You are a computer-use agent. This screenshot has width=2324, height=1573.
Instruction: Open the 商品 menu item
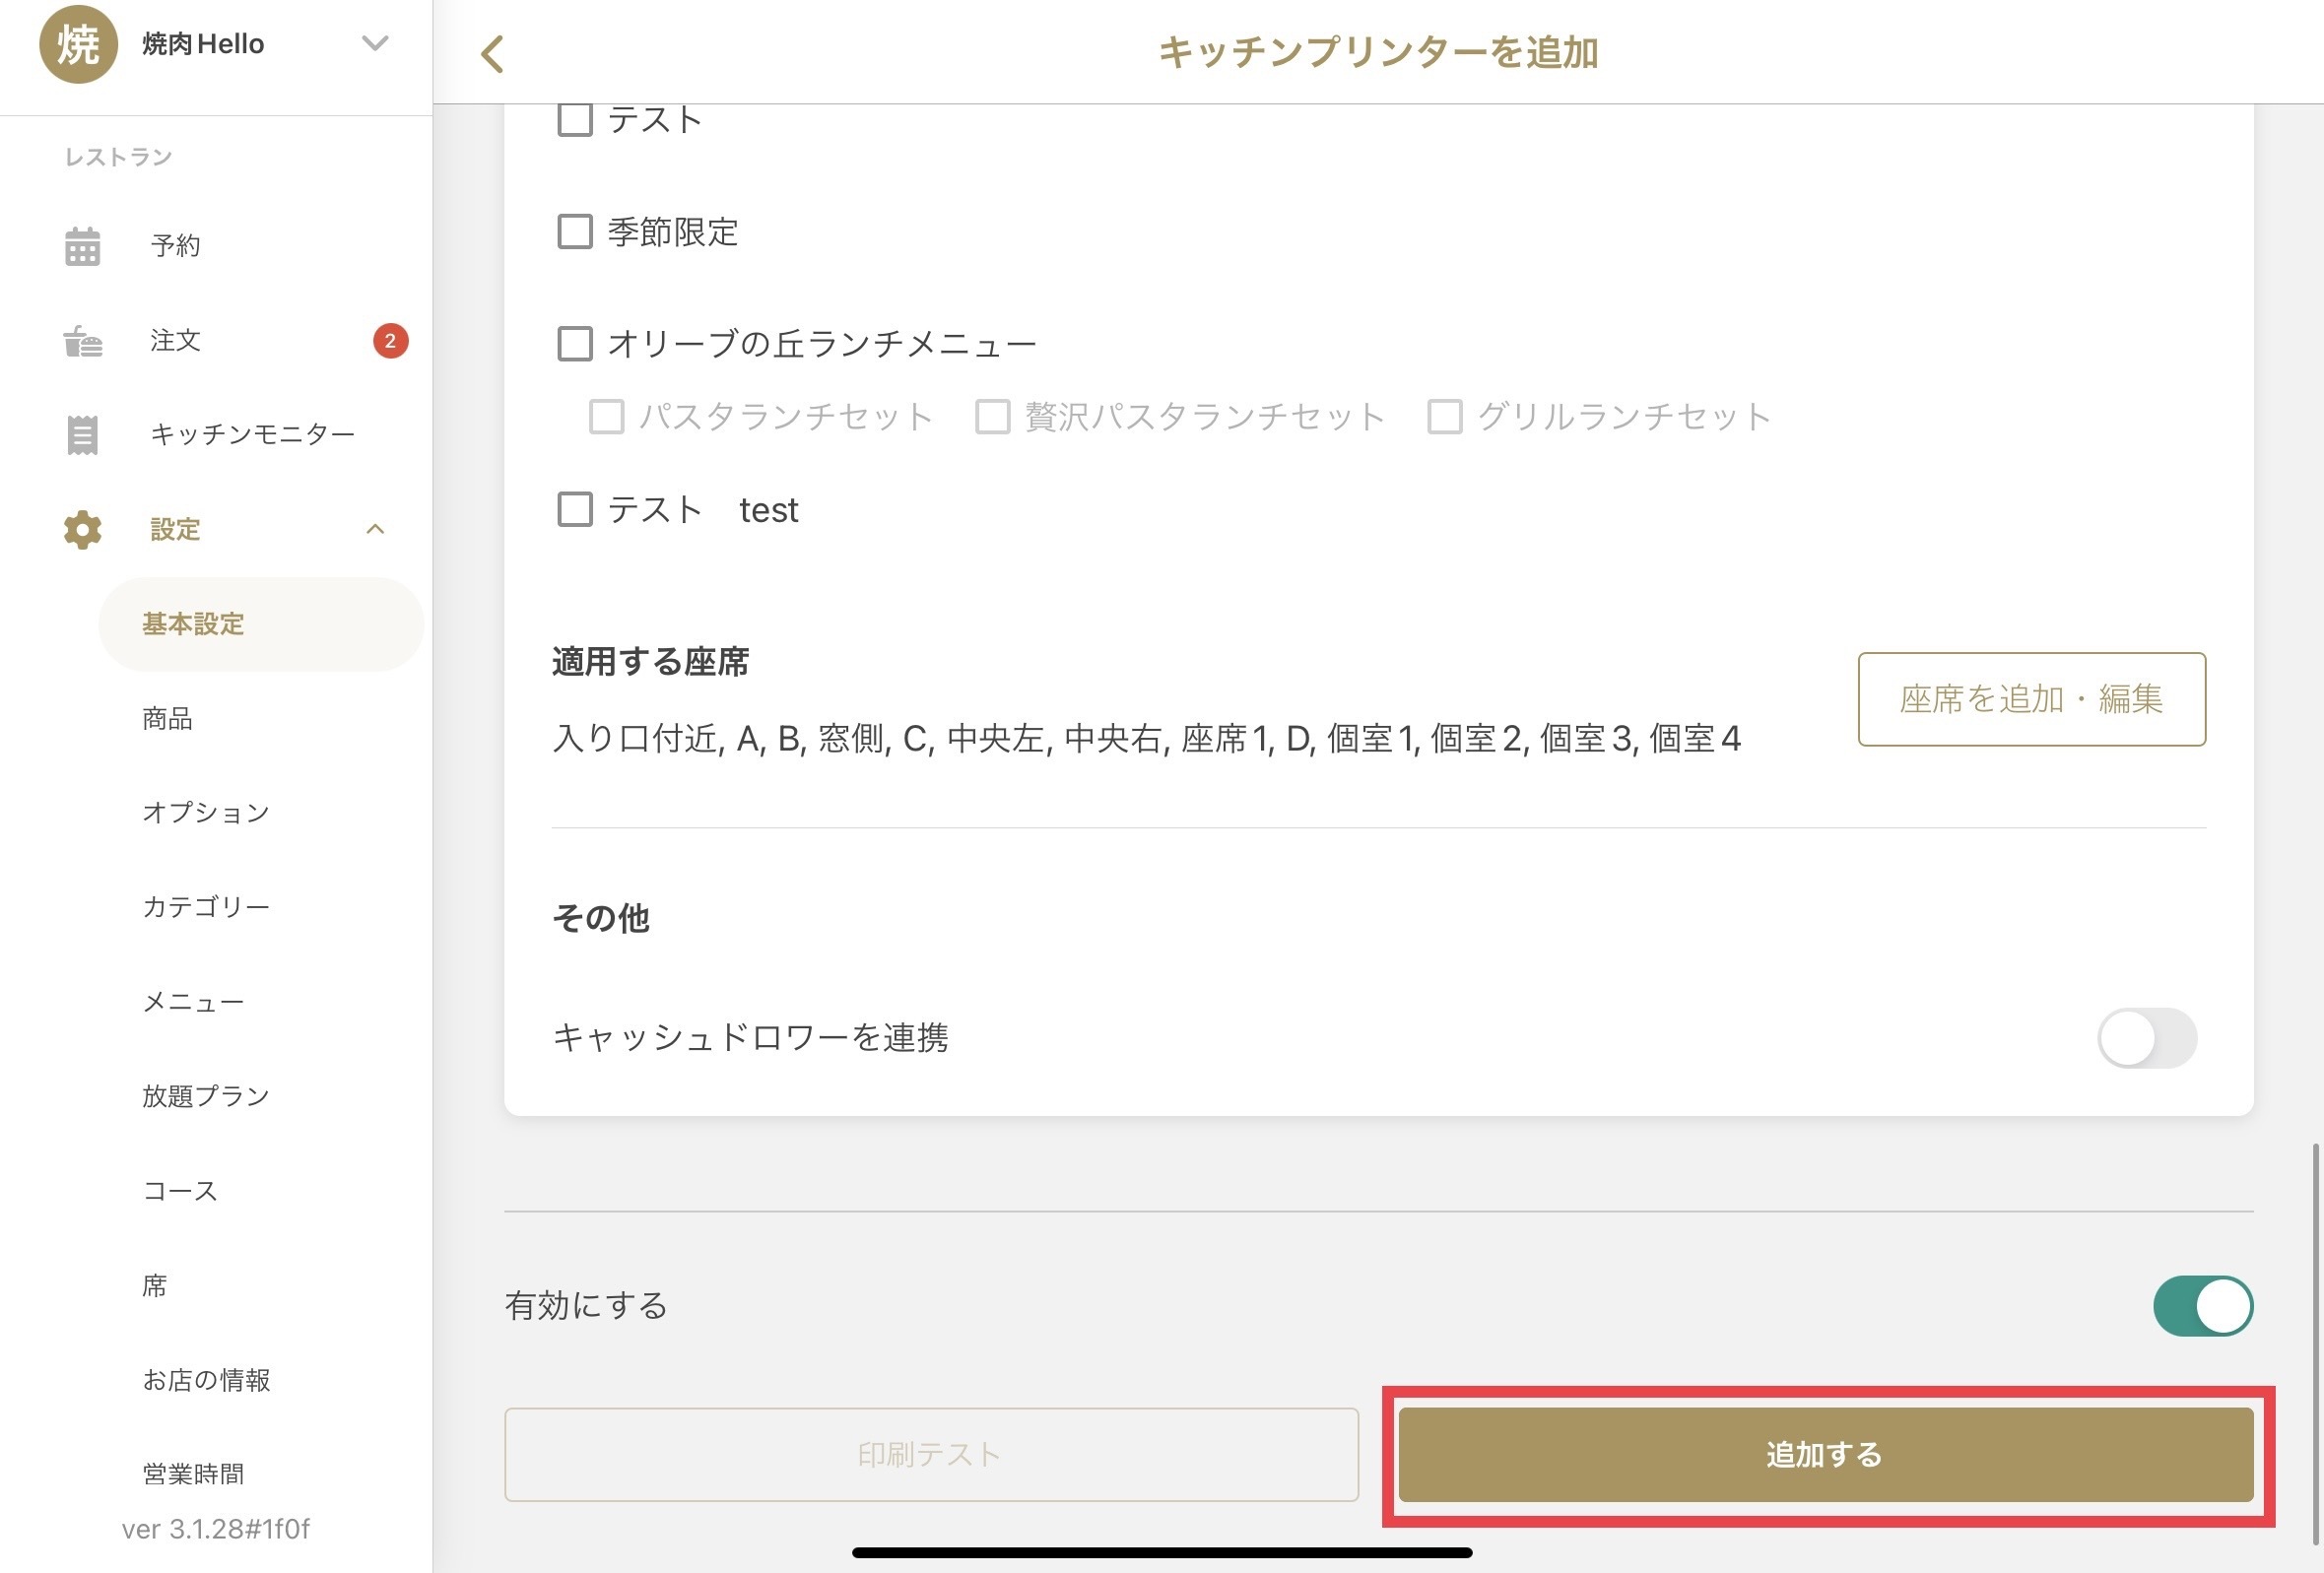[x=167, y=718]
